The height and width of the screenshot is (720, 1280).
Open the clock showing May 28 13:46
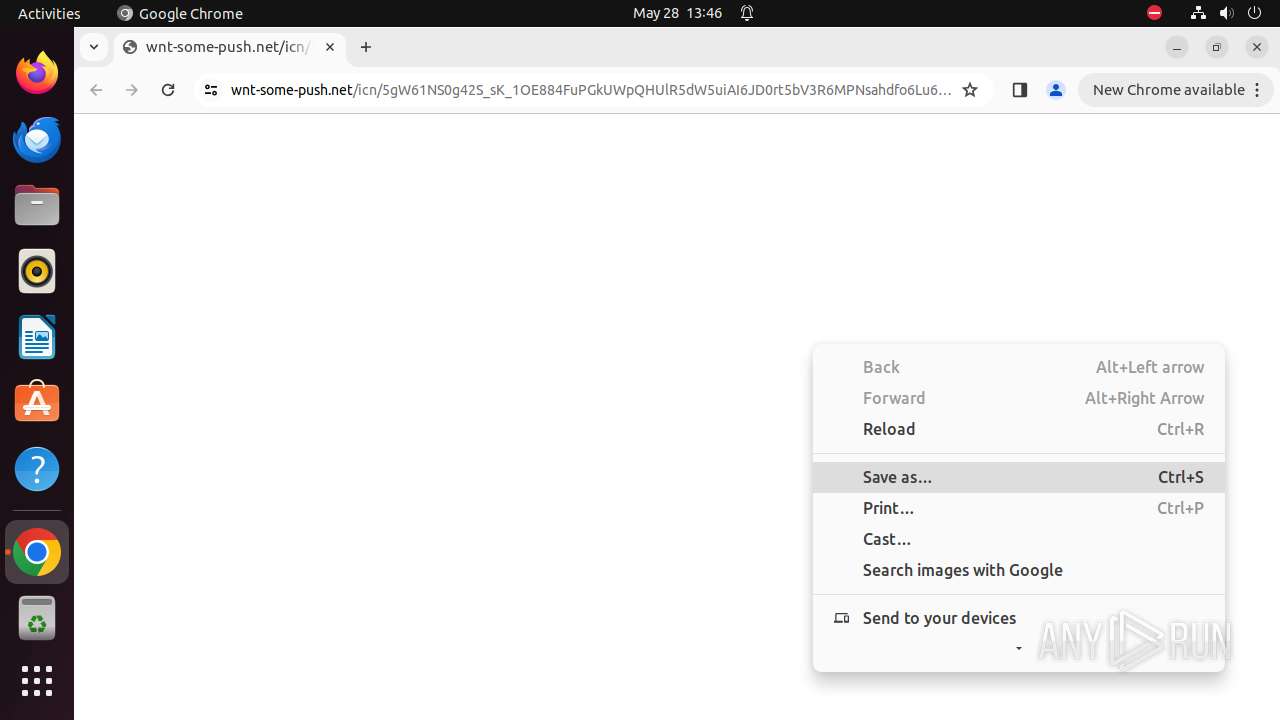click(677, 13)
